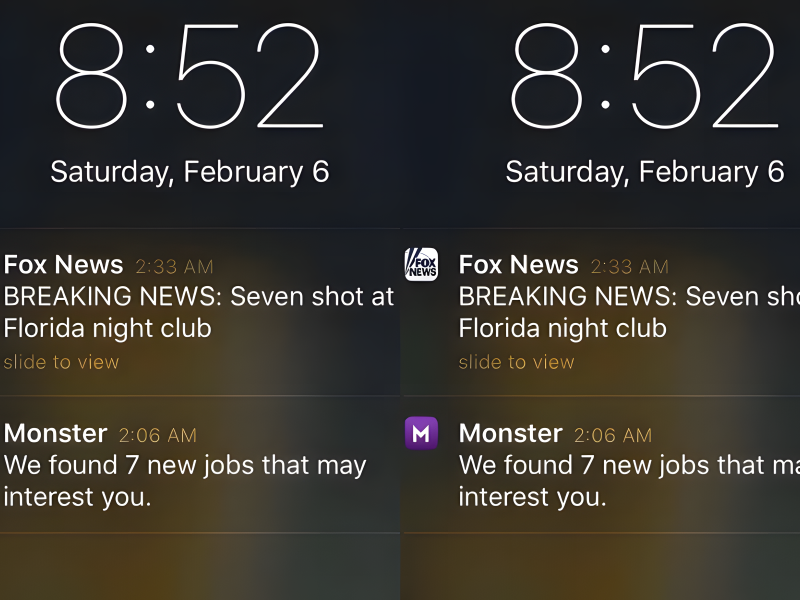Image resolution: width=800 pixels, height=600 pixels.
Task: Select the Monster title next to purple icon
Action: (x=510, y=433)
